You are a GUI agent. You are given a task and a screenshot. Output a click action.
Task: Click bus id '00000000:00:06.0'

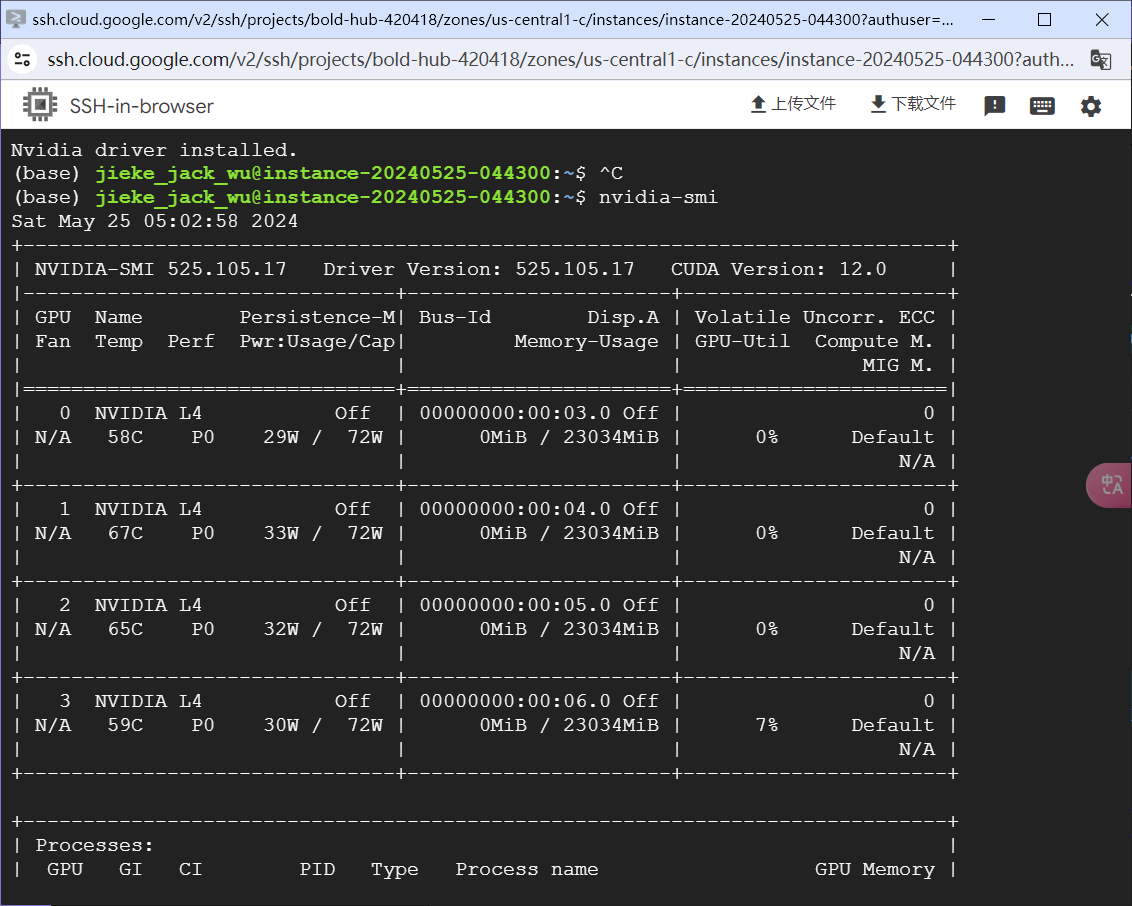[515, 701]
